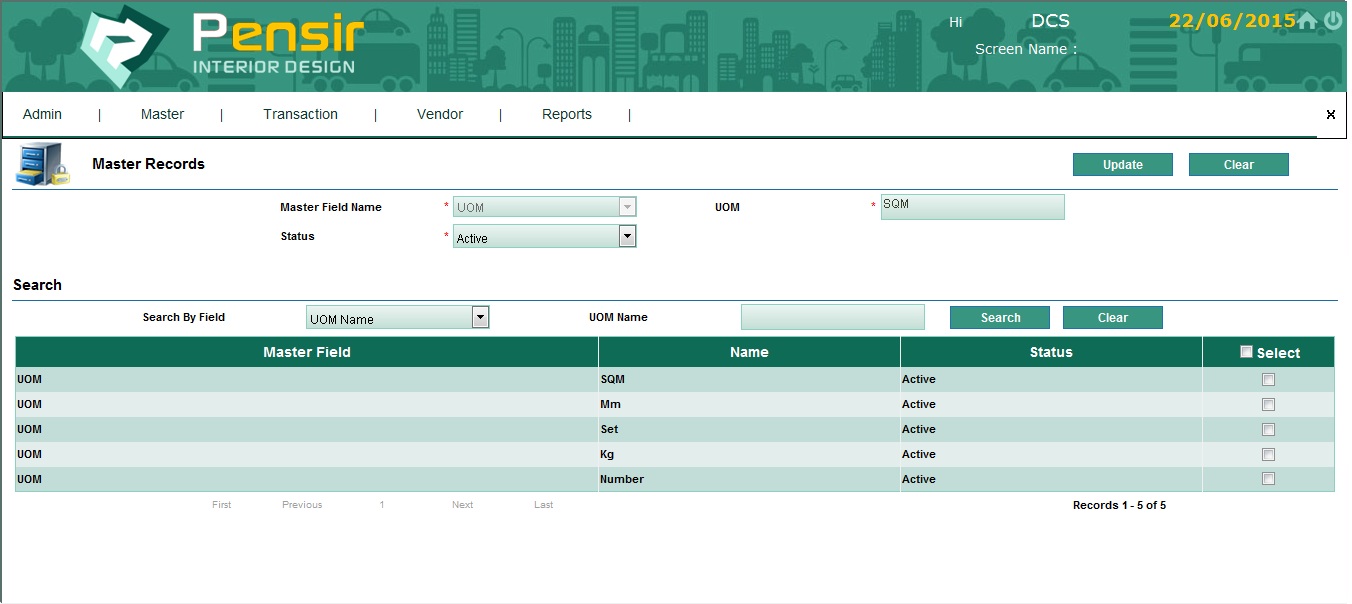Viewport: 1352px width, 604px height.
Task: Open the Transaction menu
Action: [x=300, y=115]
